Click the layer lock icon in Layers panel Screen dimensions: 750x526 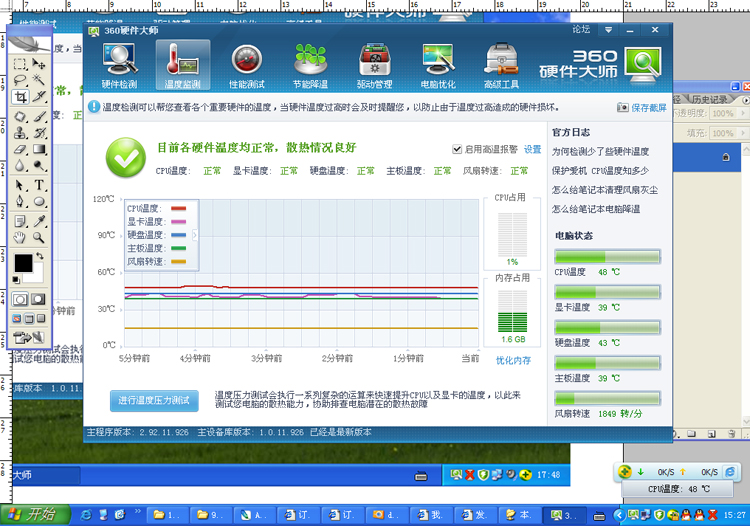tap(726, 157)
